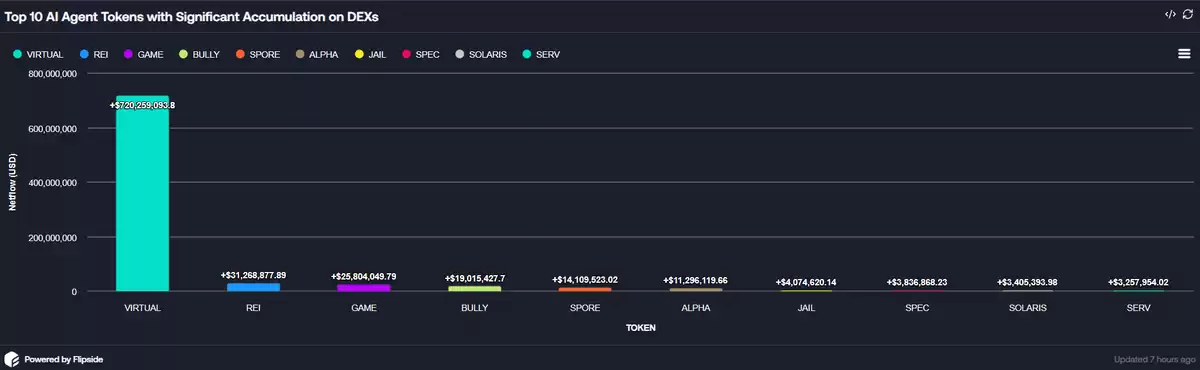Click the blue REI bar

(253, 287)
